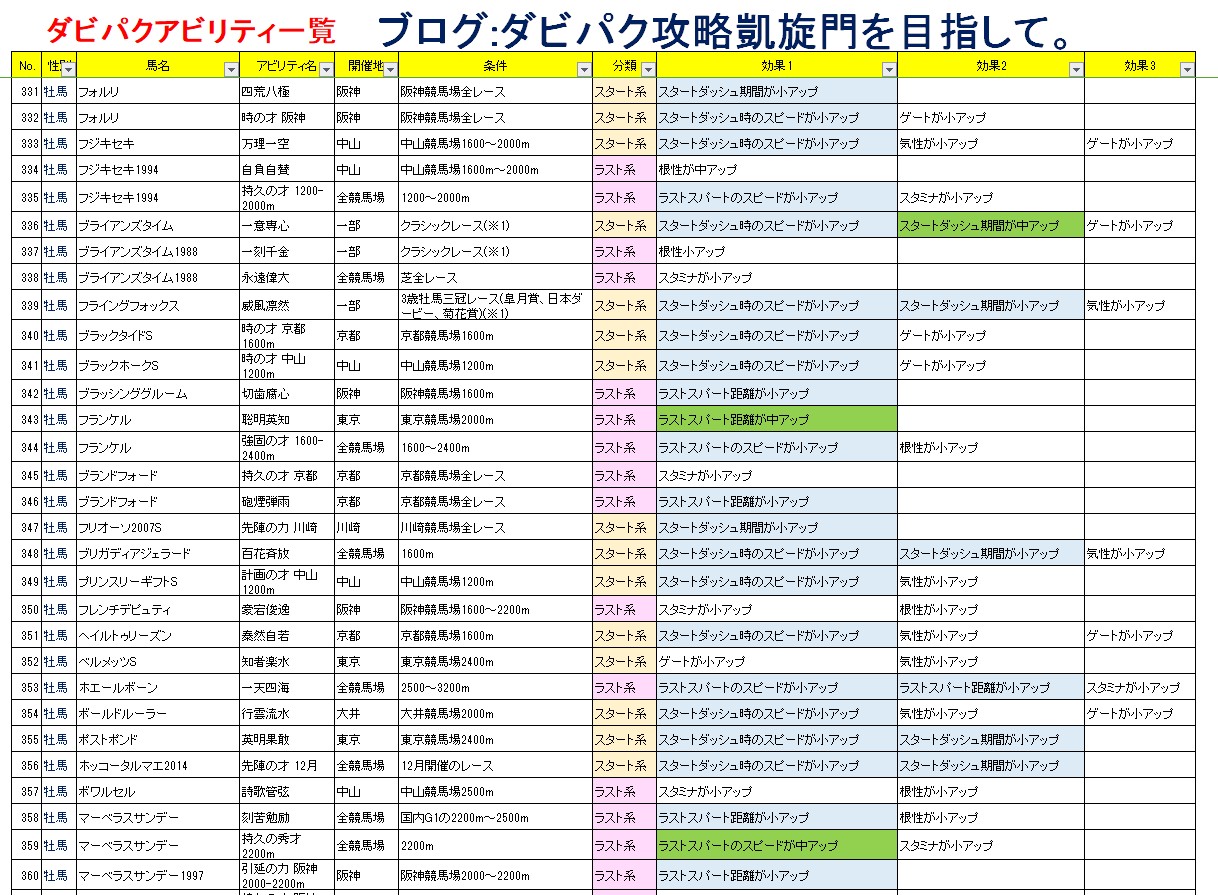Select the ability cell 一刻千金
Screen dimensions: 1218x895
click(x=286, y=251)
